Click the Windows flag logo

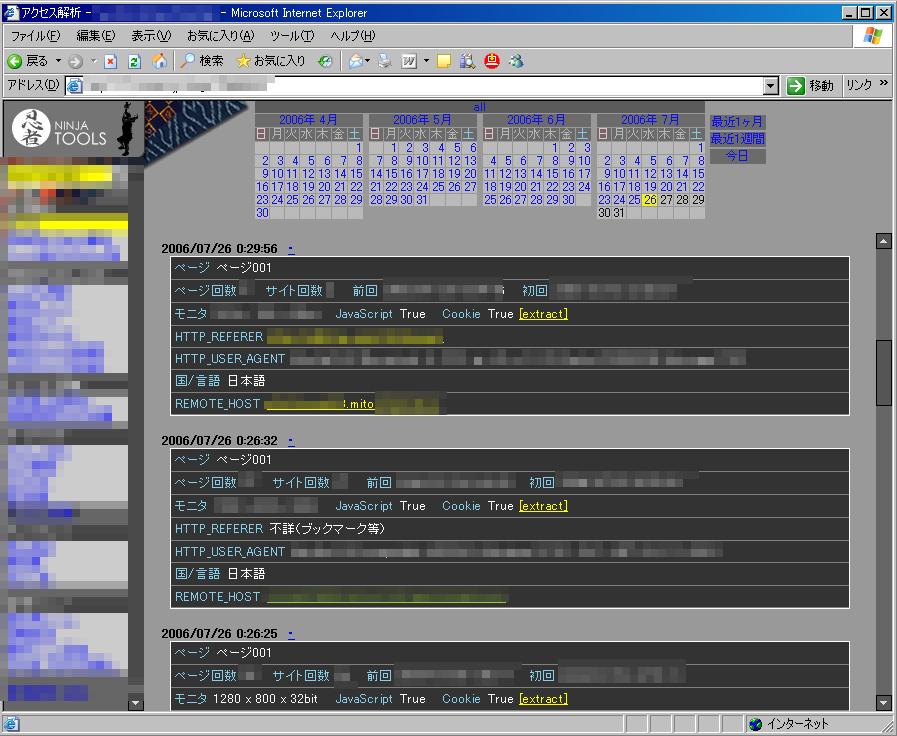873,36
